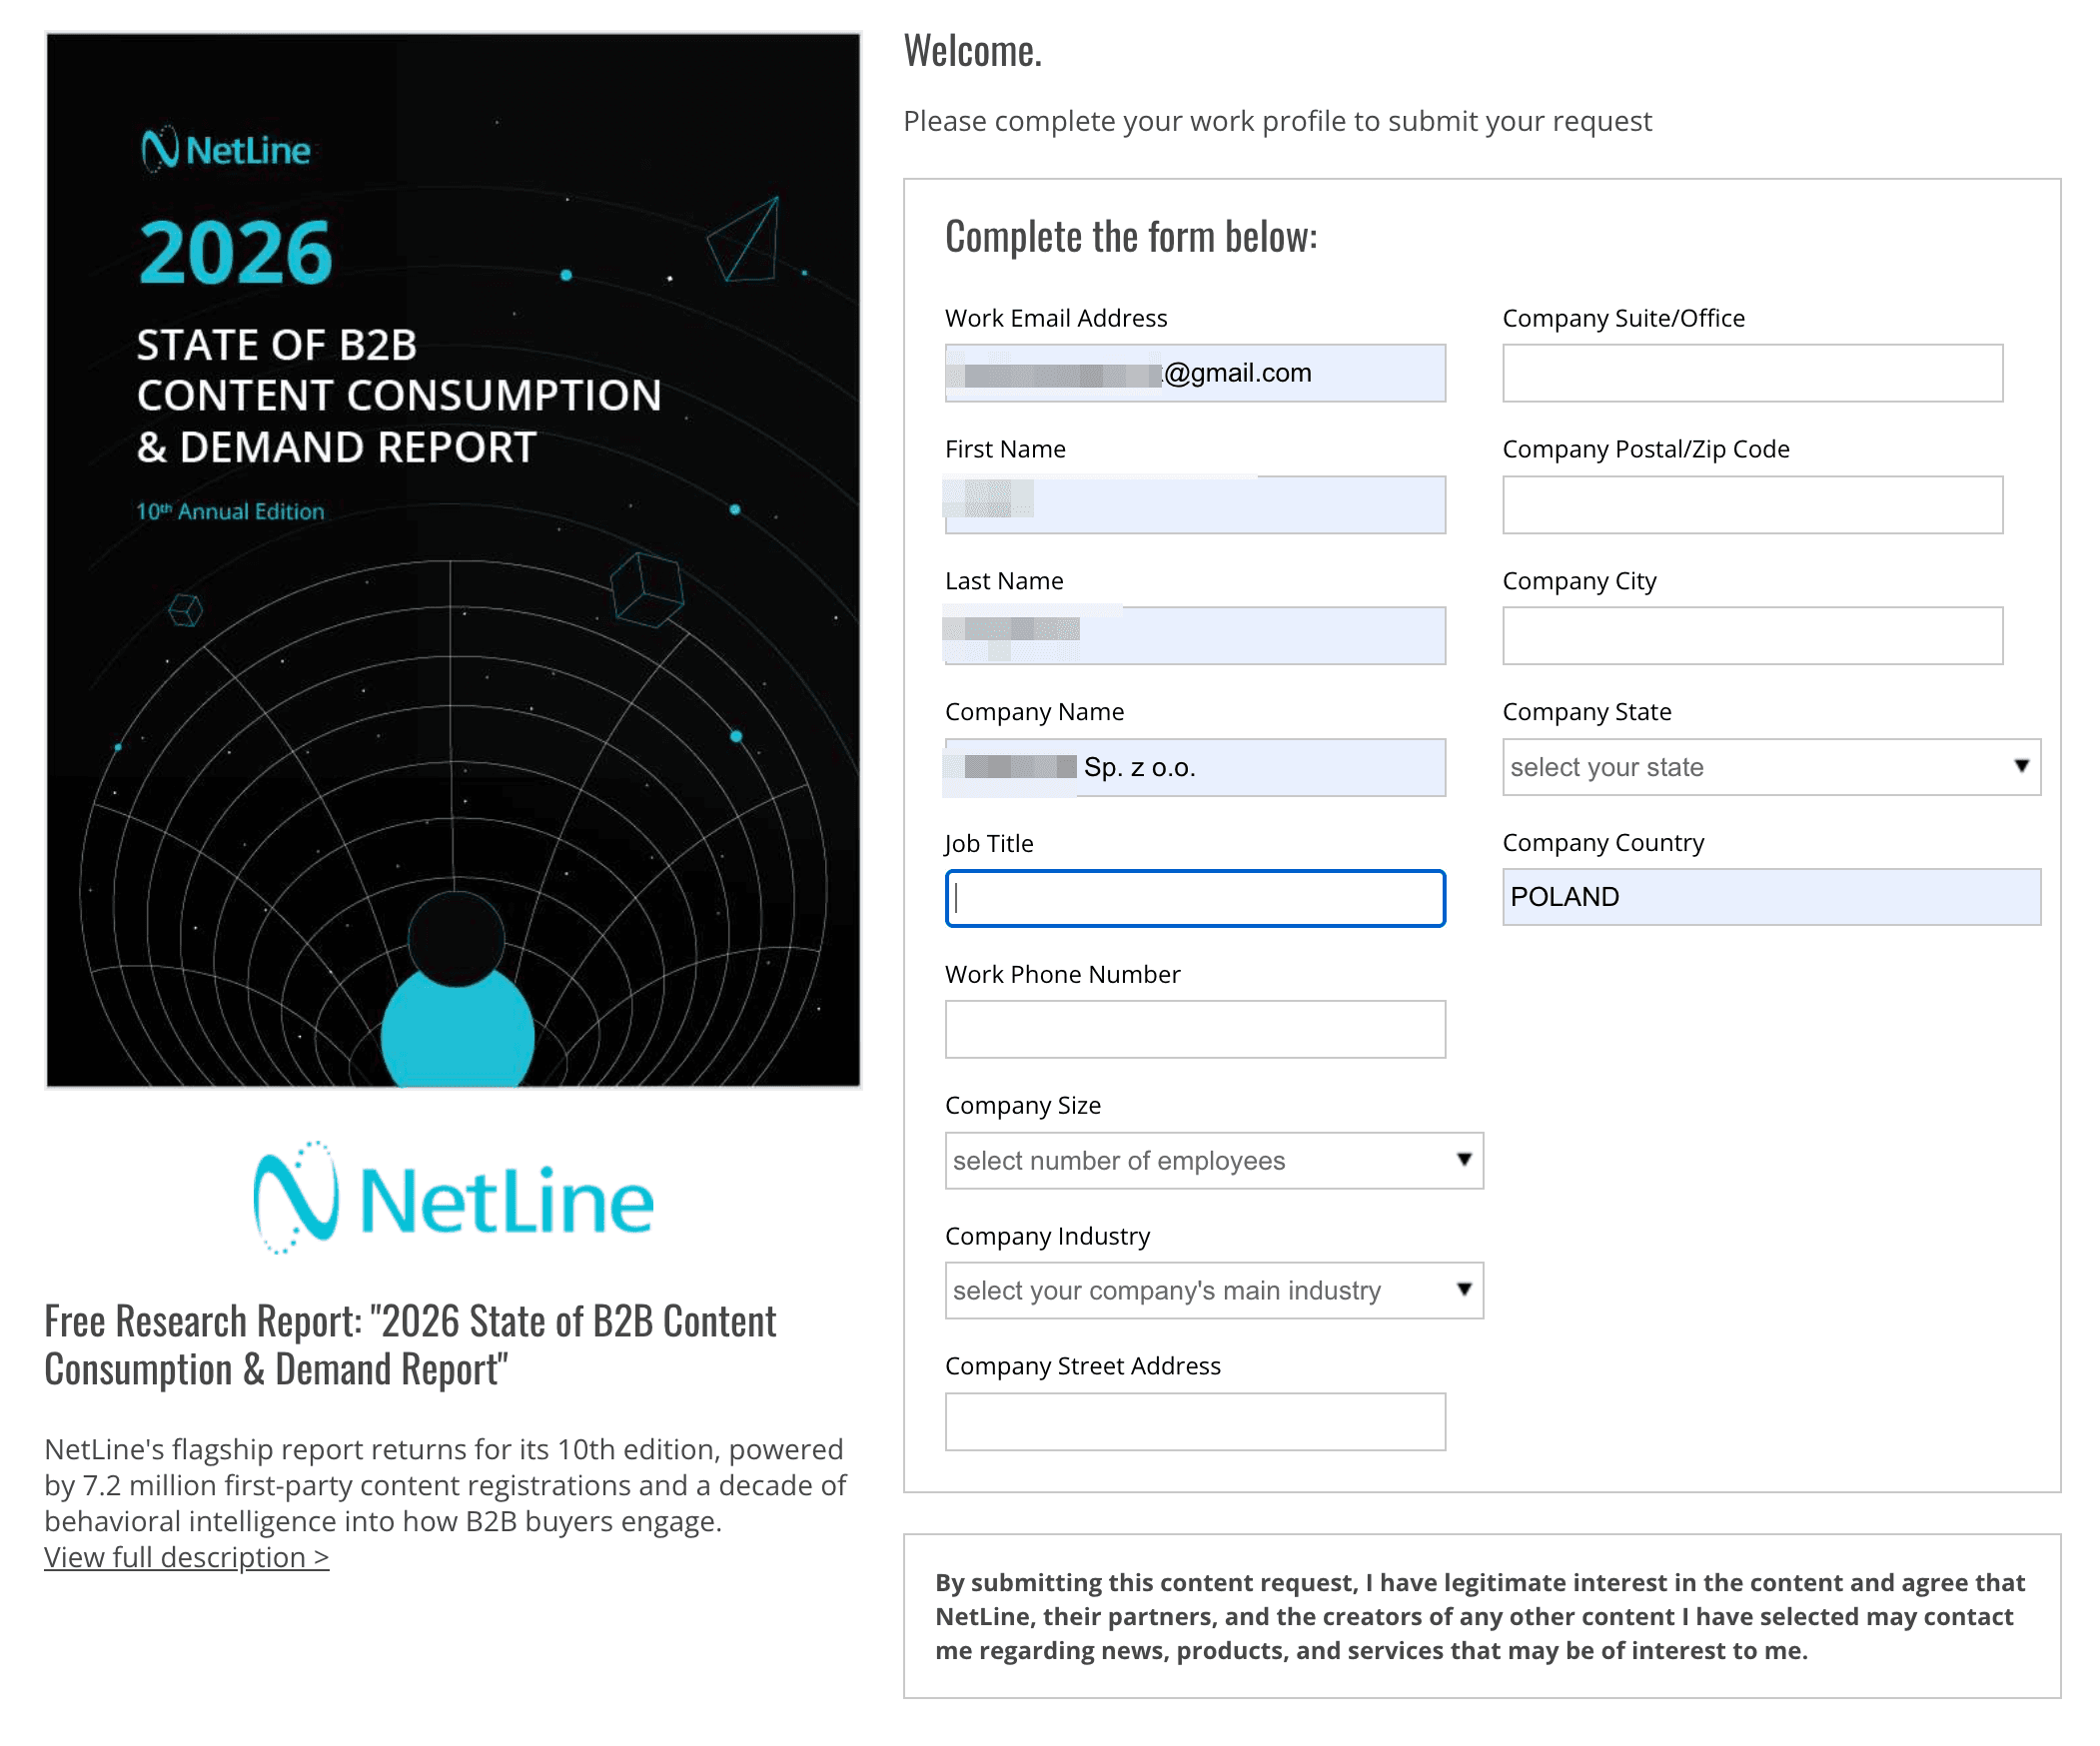Open the View full description link
This screenshot has height=1746, width=2100.
[187, 1557]
